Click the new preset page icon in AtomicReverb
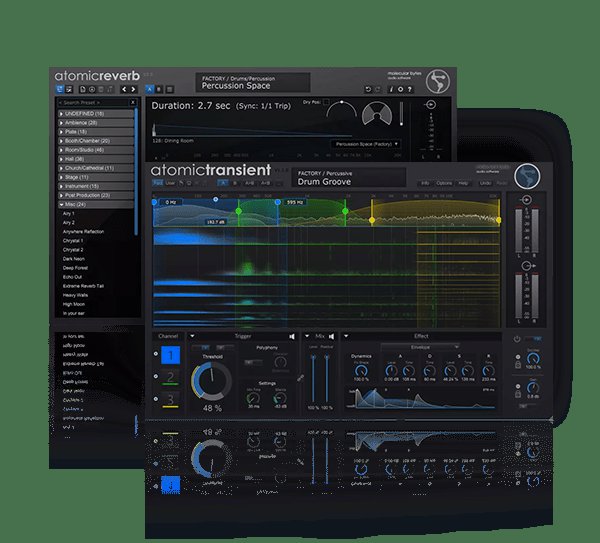Viewport: 600px width, 543px height. pyautogui.click(x=83, y=90)
